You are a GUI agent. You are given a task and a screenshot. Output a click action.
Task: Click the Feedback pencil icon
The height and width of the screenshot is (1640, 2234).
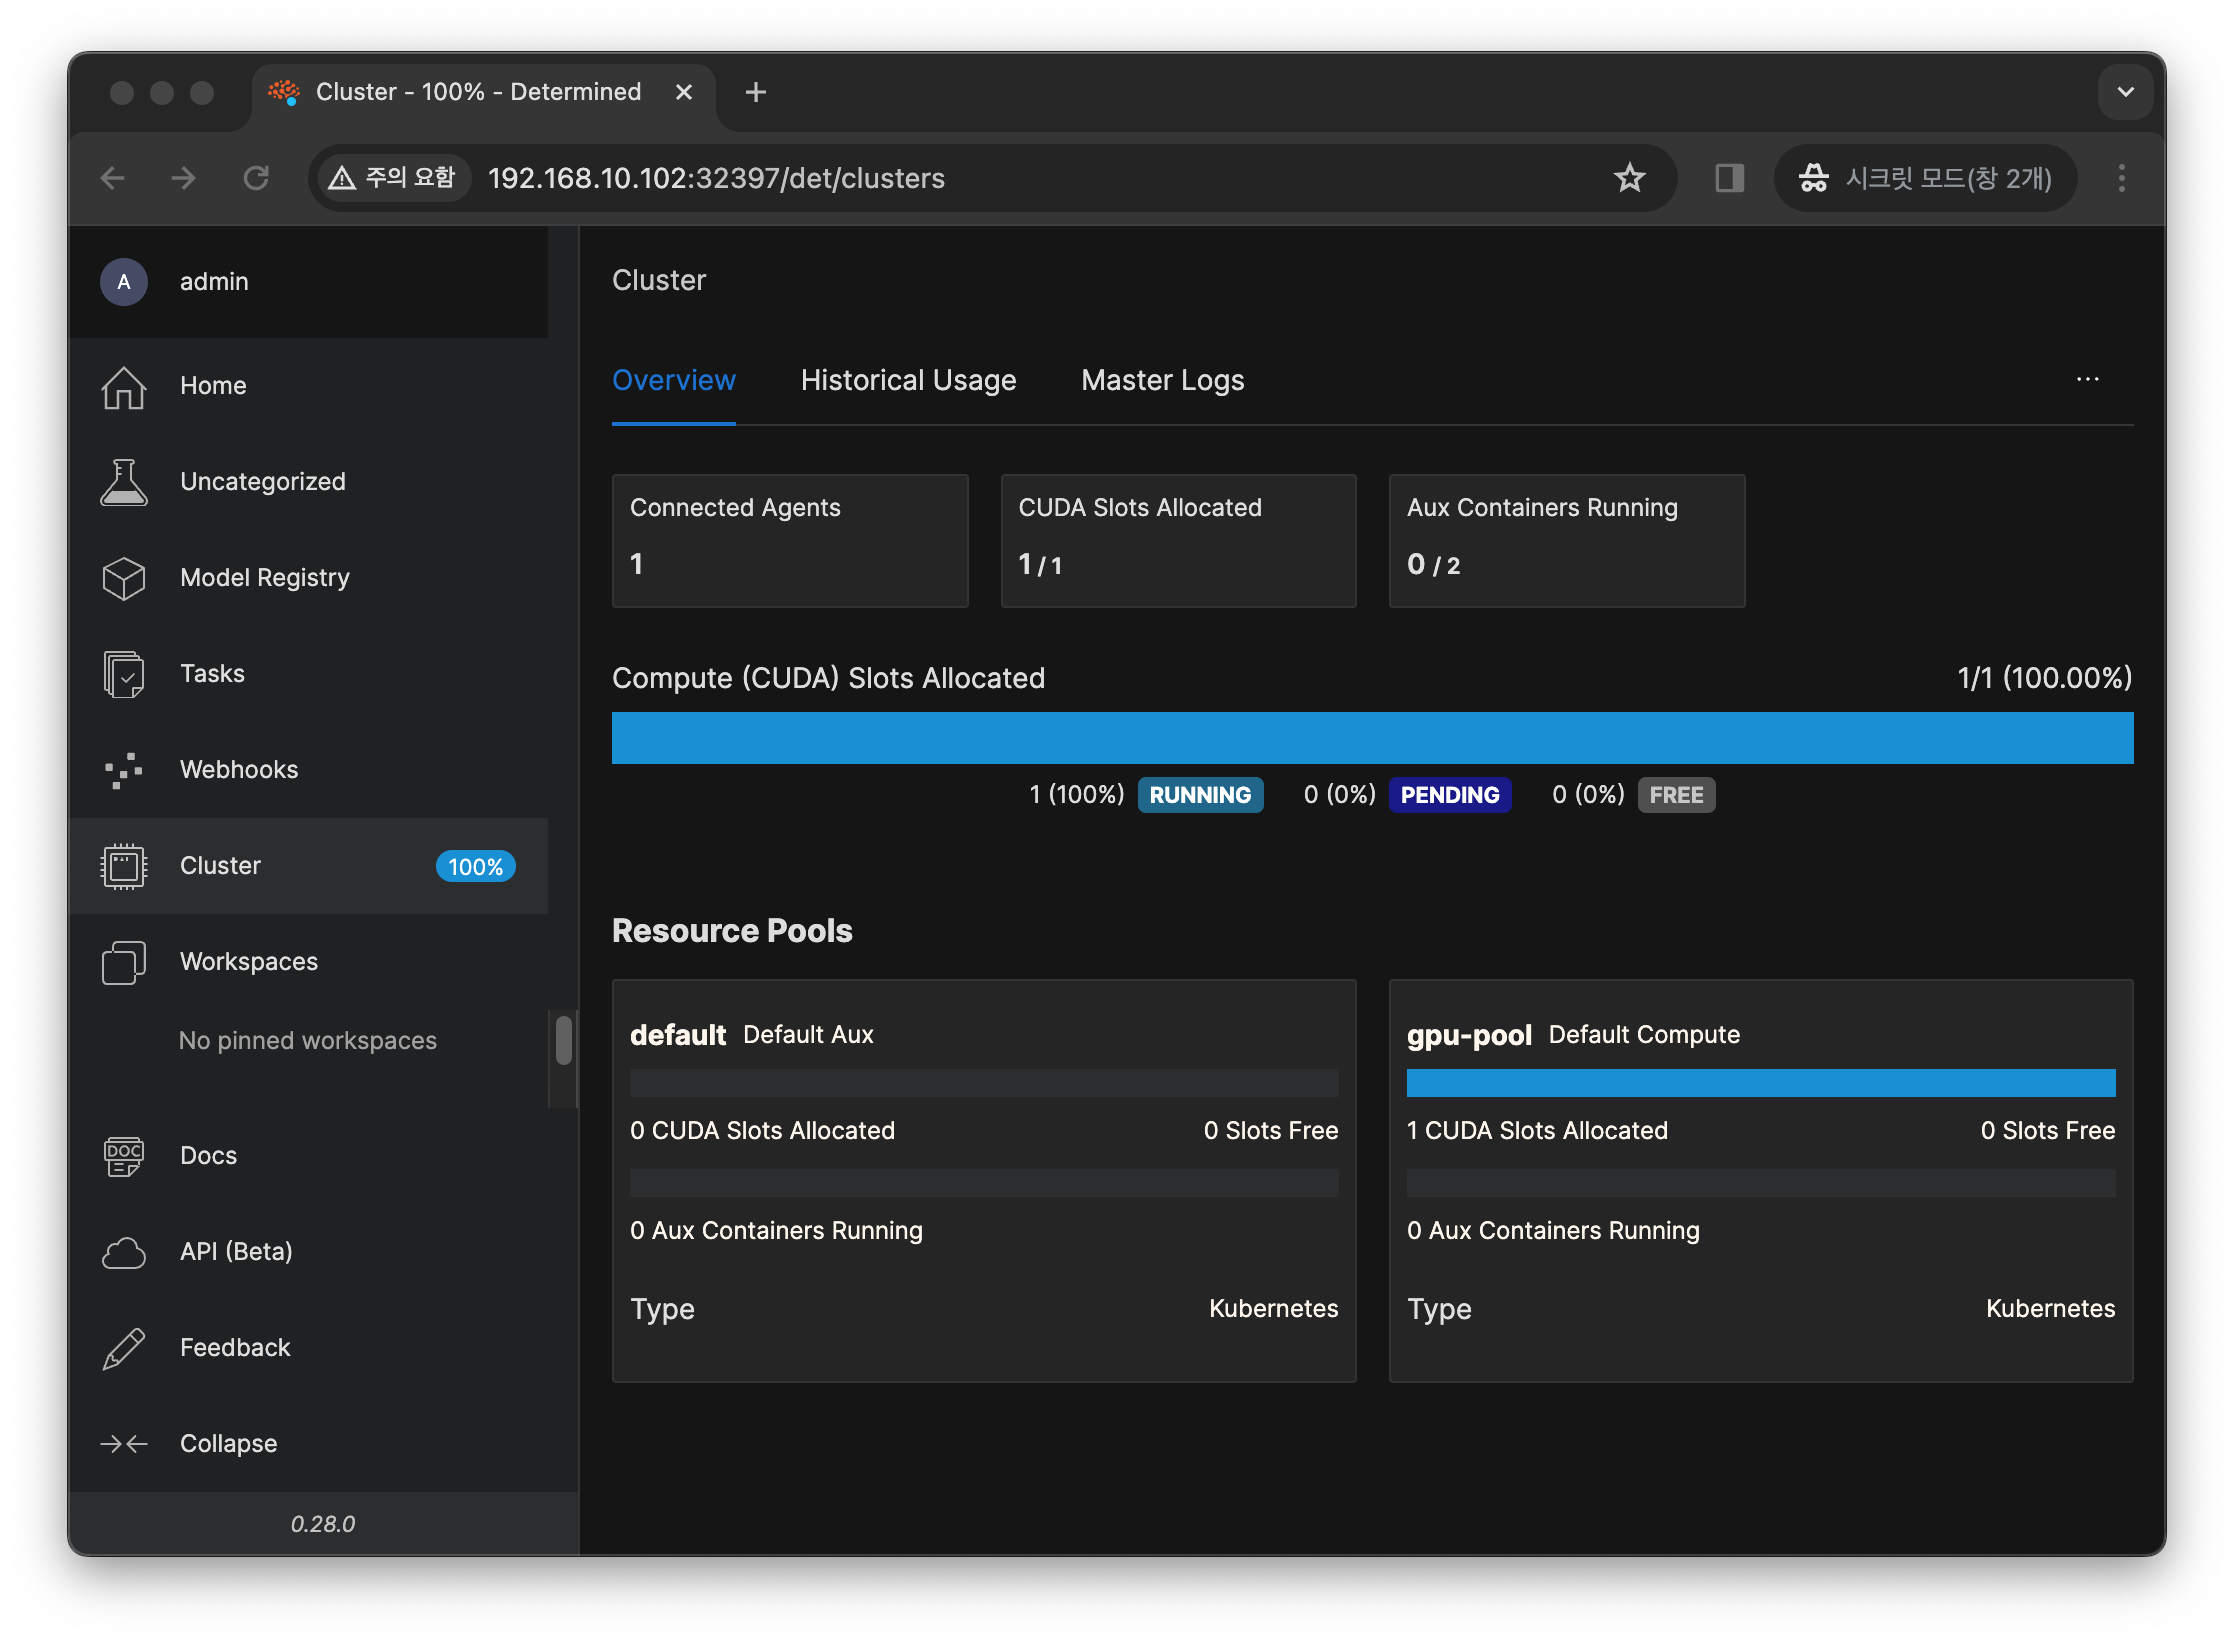pyautogui.click(x=124, y=1348)
